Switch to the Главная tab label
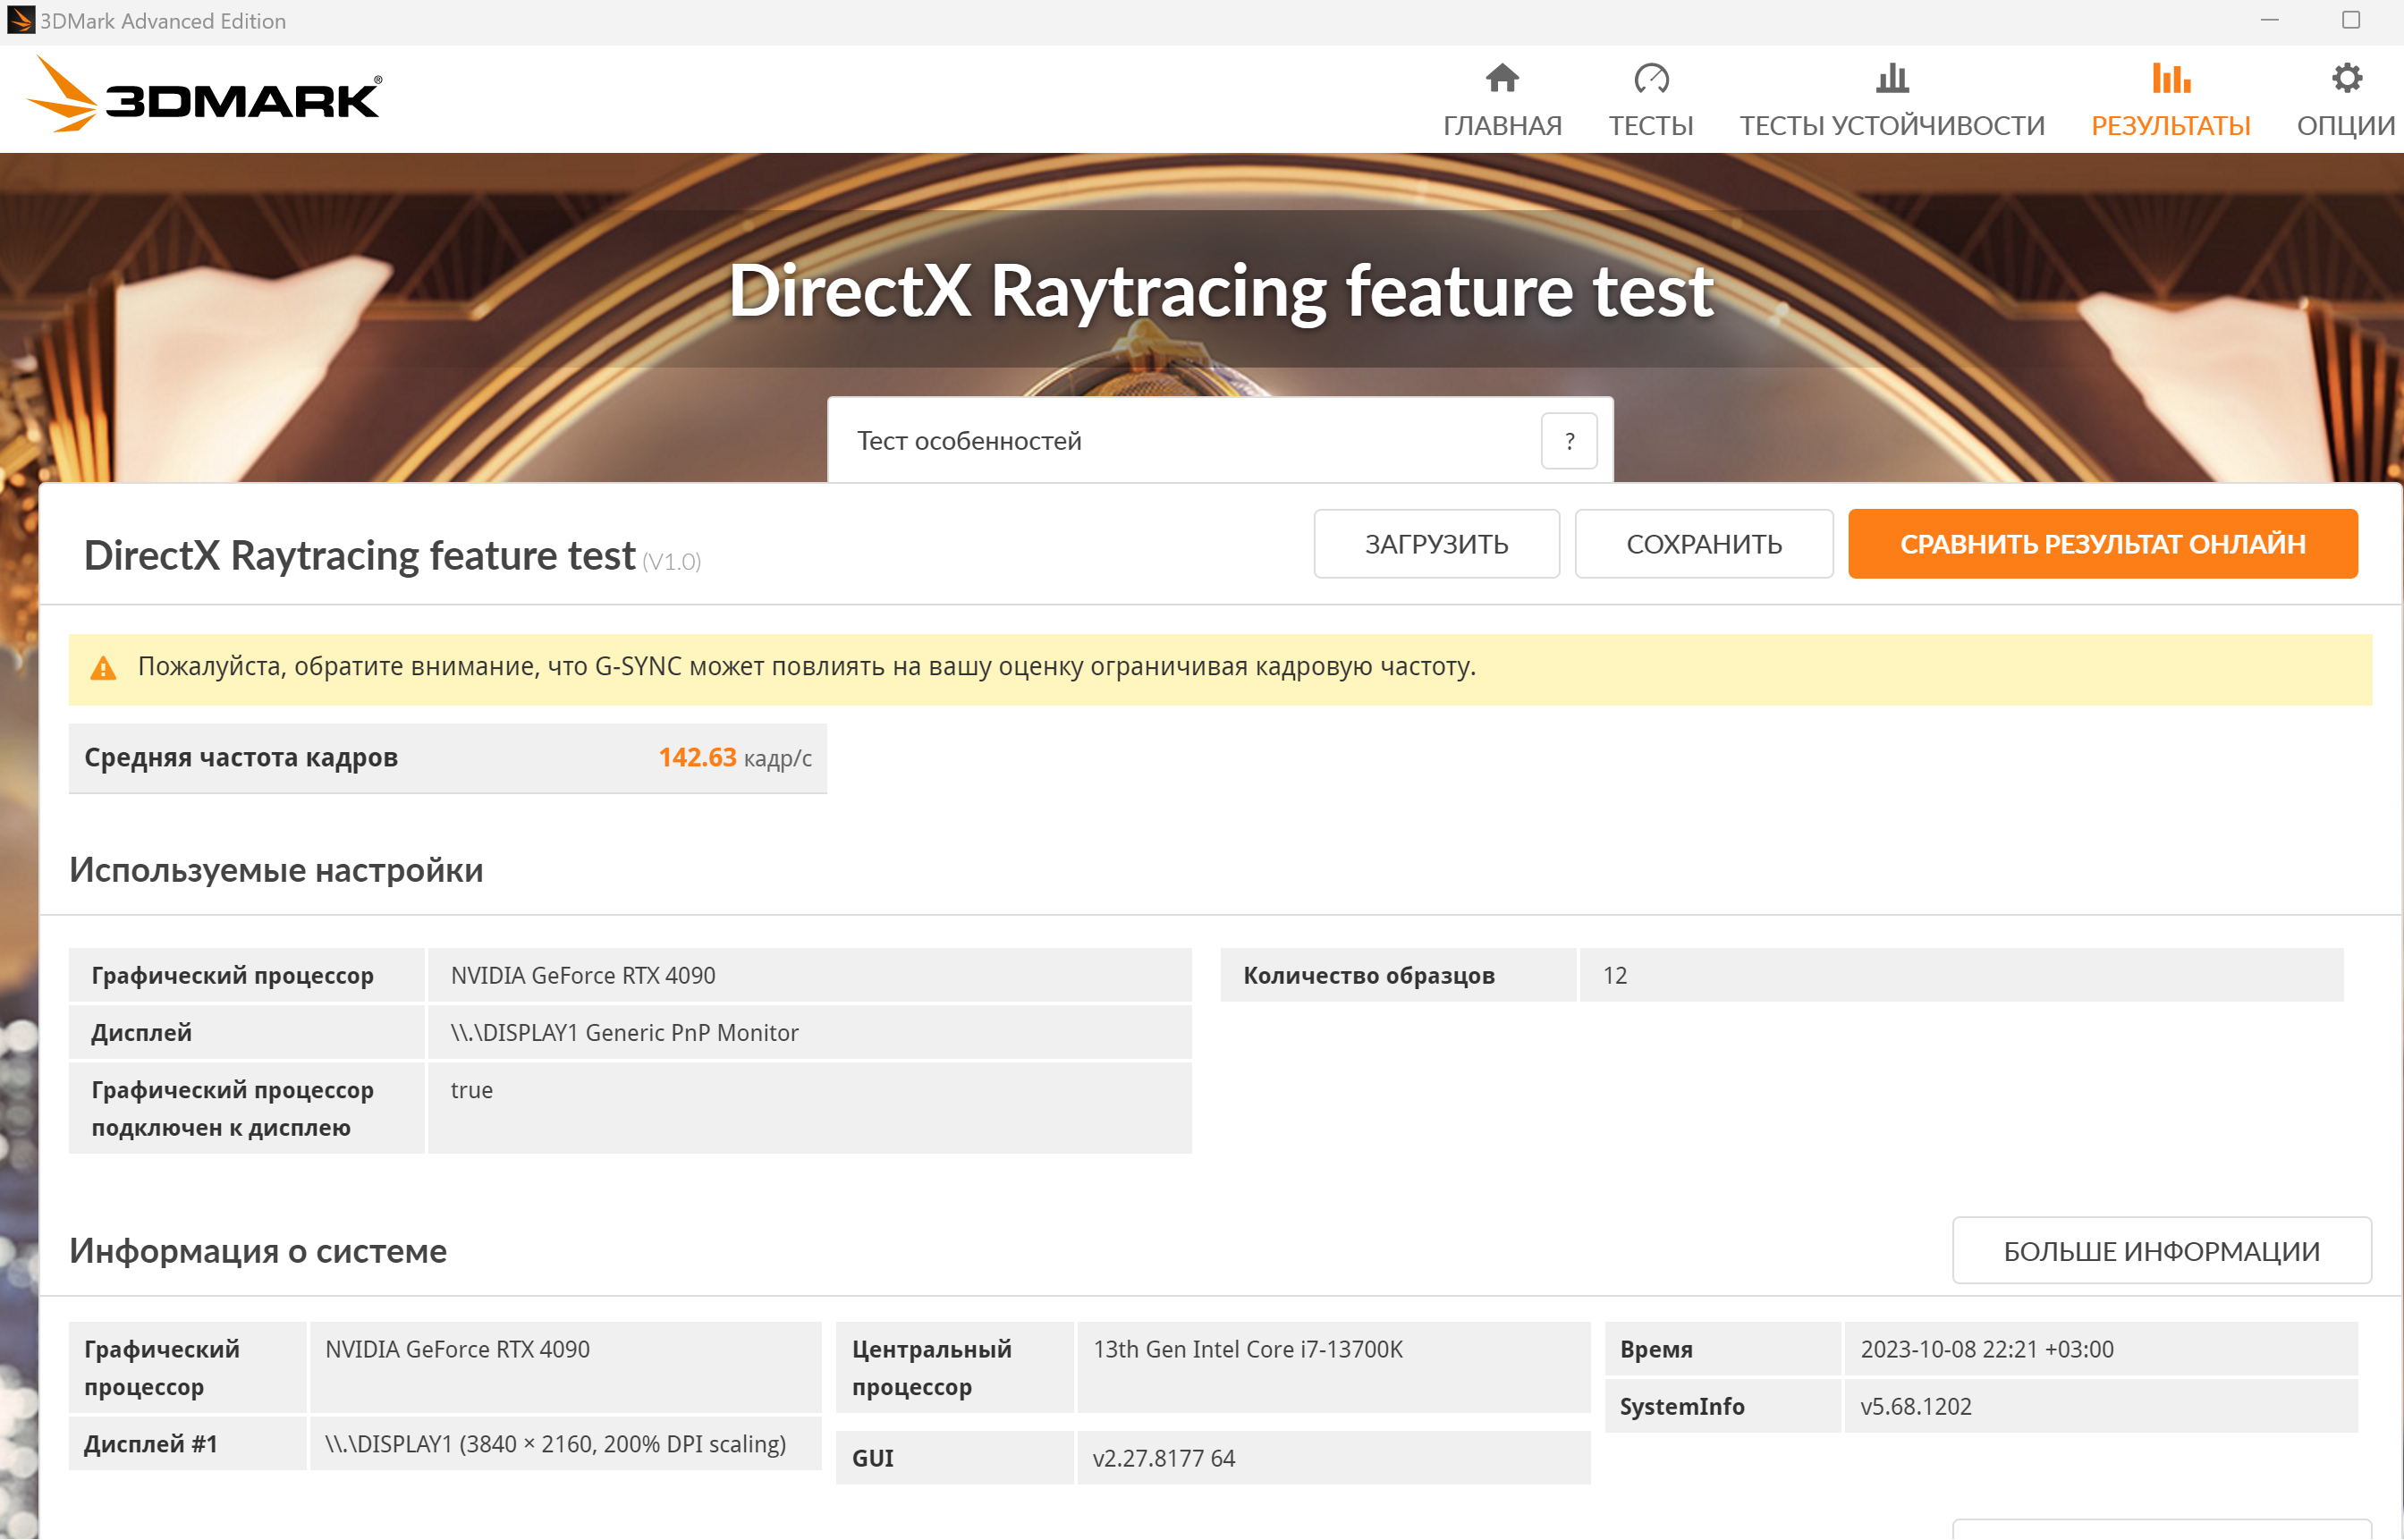This screenshot has height=1540, width=2404. click(x=1502, y=126)
